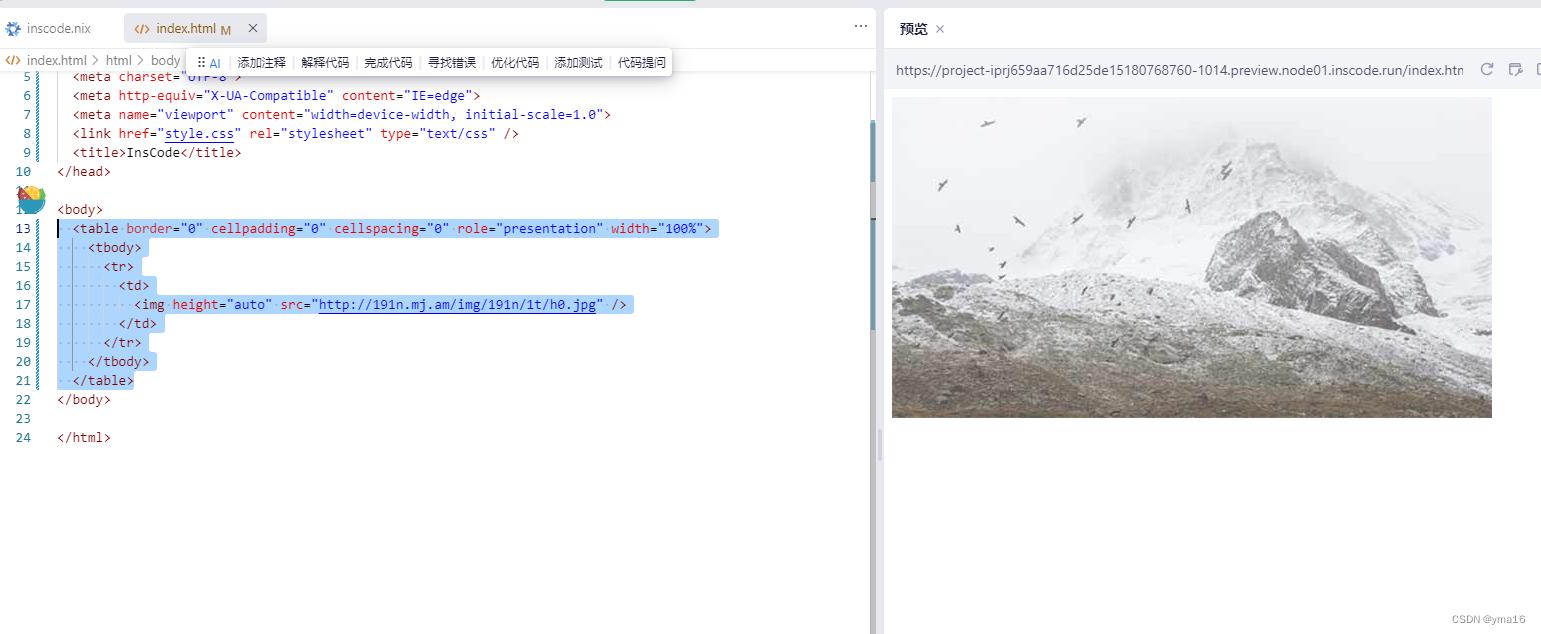1541x634 pixels.
Task: Click 寻找错误 to find bugs
Action: [x=452, y=62]
